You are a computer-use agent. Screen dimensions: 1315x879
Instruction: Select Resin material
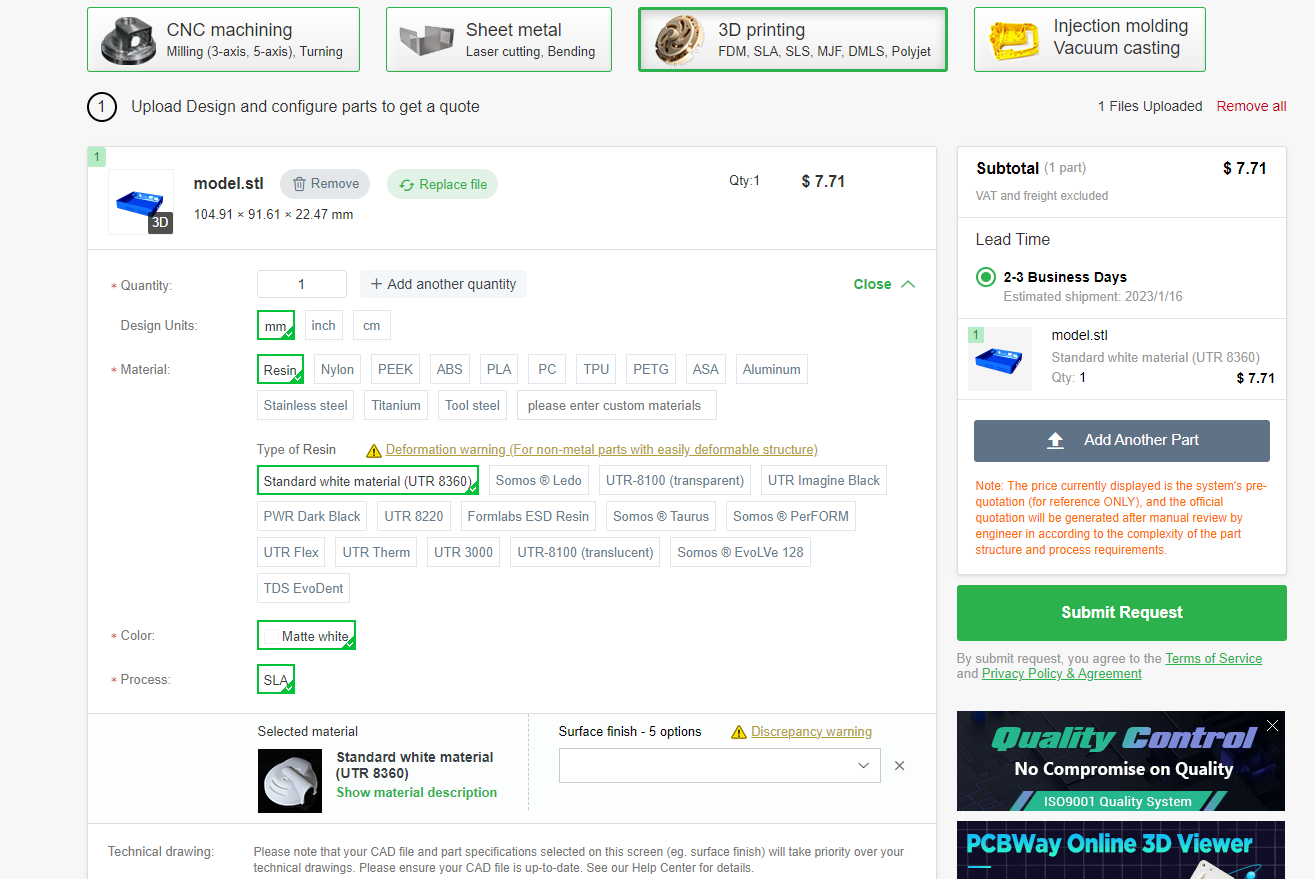click(280, 370)
